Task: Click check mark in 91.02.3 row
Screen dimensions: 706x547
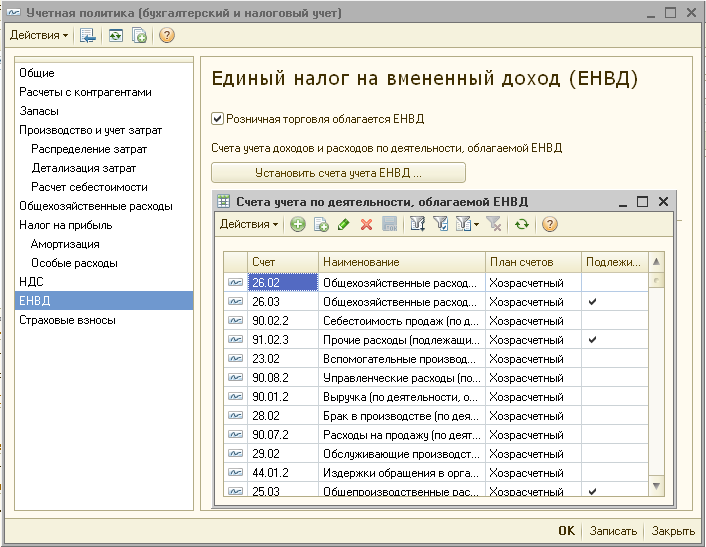Action: [x=593, y=339]
